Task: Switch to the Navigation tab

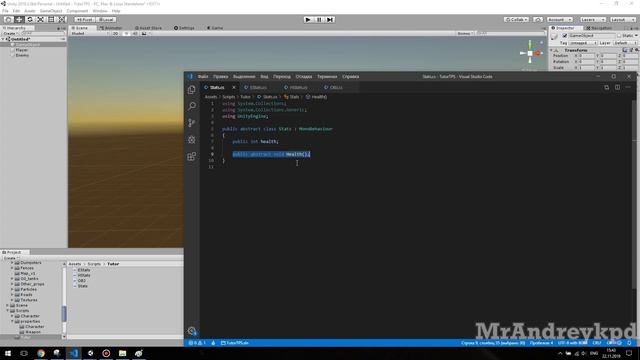Action: point(599,28)
